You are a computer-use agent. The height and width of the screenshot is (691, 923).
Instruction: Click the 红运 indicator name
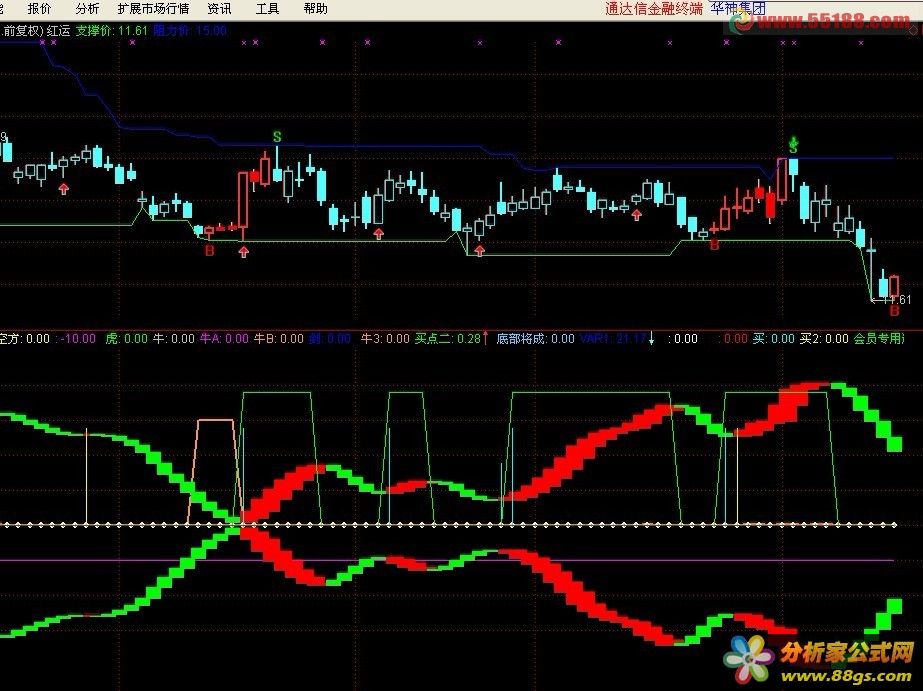coord(59,31)
